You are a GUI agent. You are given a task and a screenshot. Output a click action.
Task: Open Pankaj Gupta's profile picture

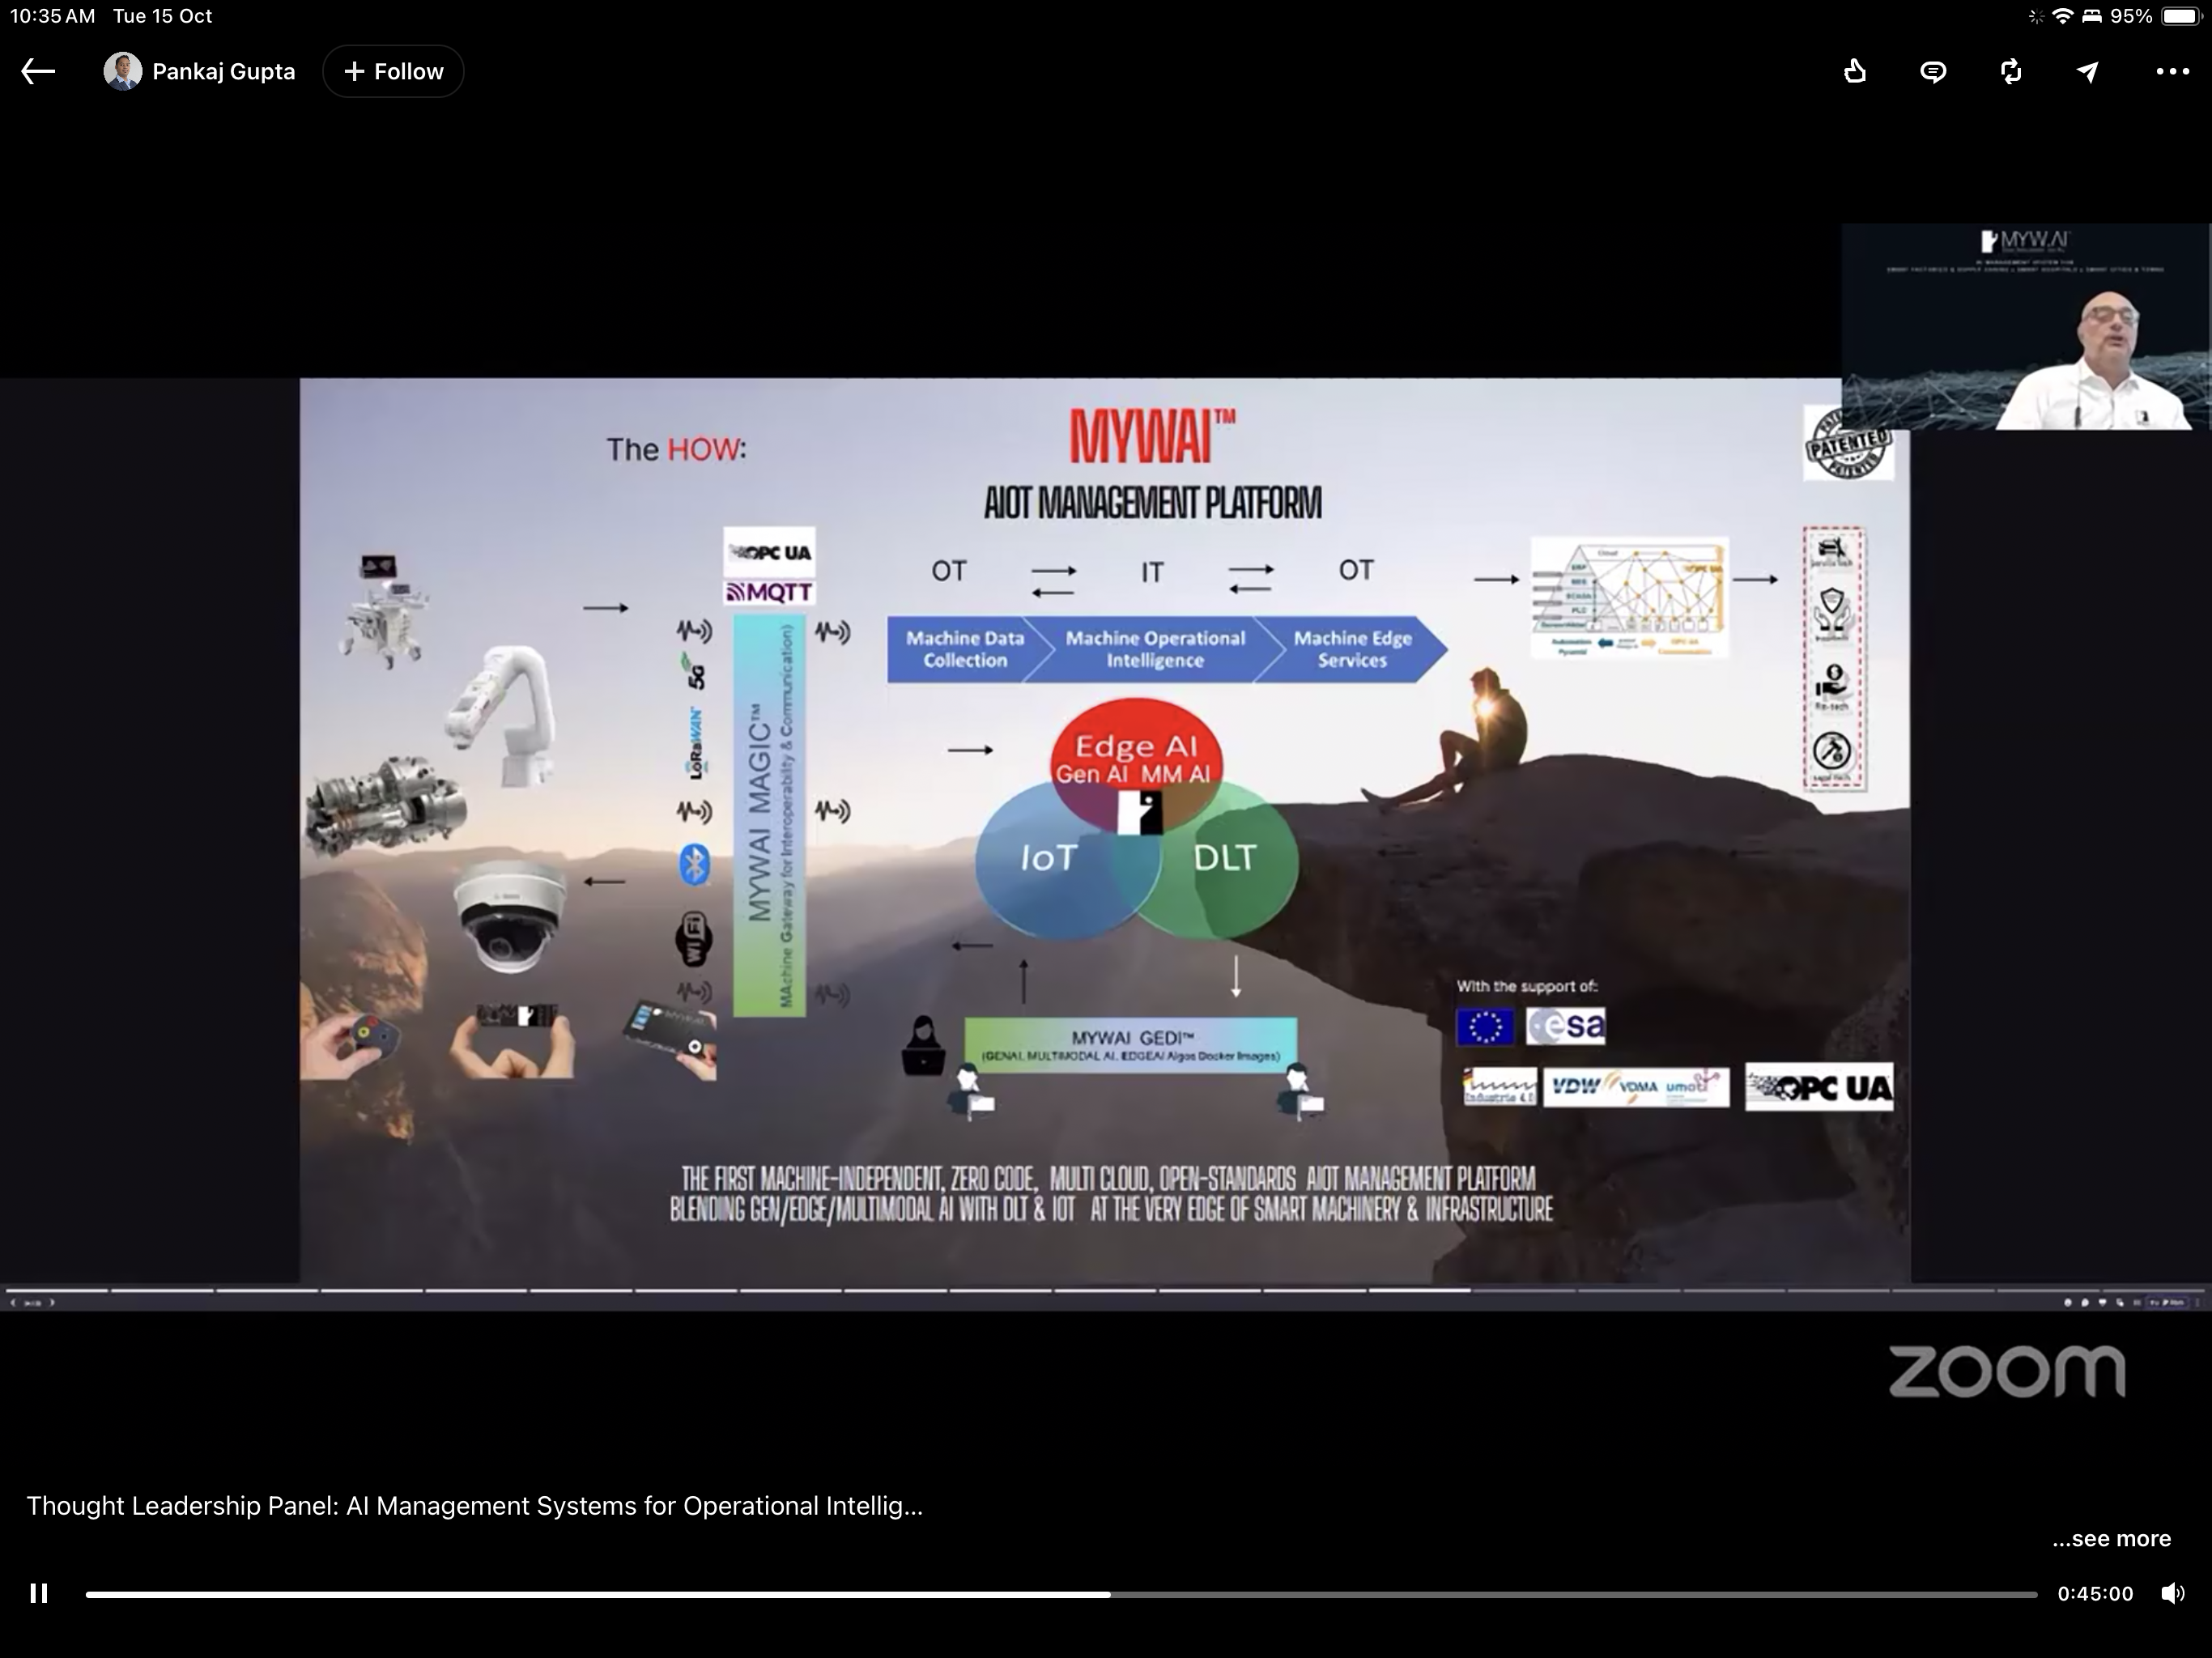point(122,72)
